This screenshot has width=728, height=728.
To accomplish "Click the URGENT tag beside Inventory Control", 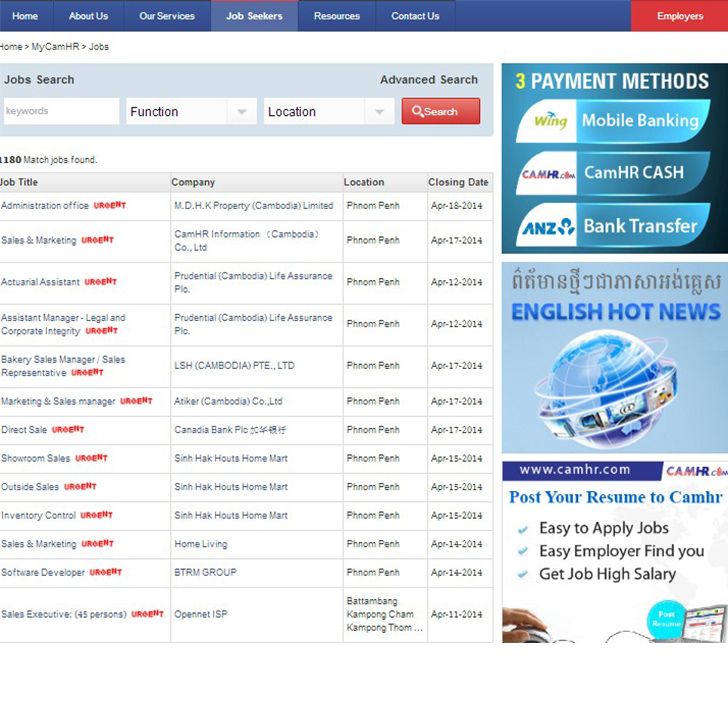I will (x=97, y=515).
